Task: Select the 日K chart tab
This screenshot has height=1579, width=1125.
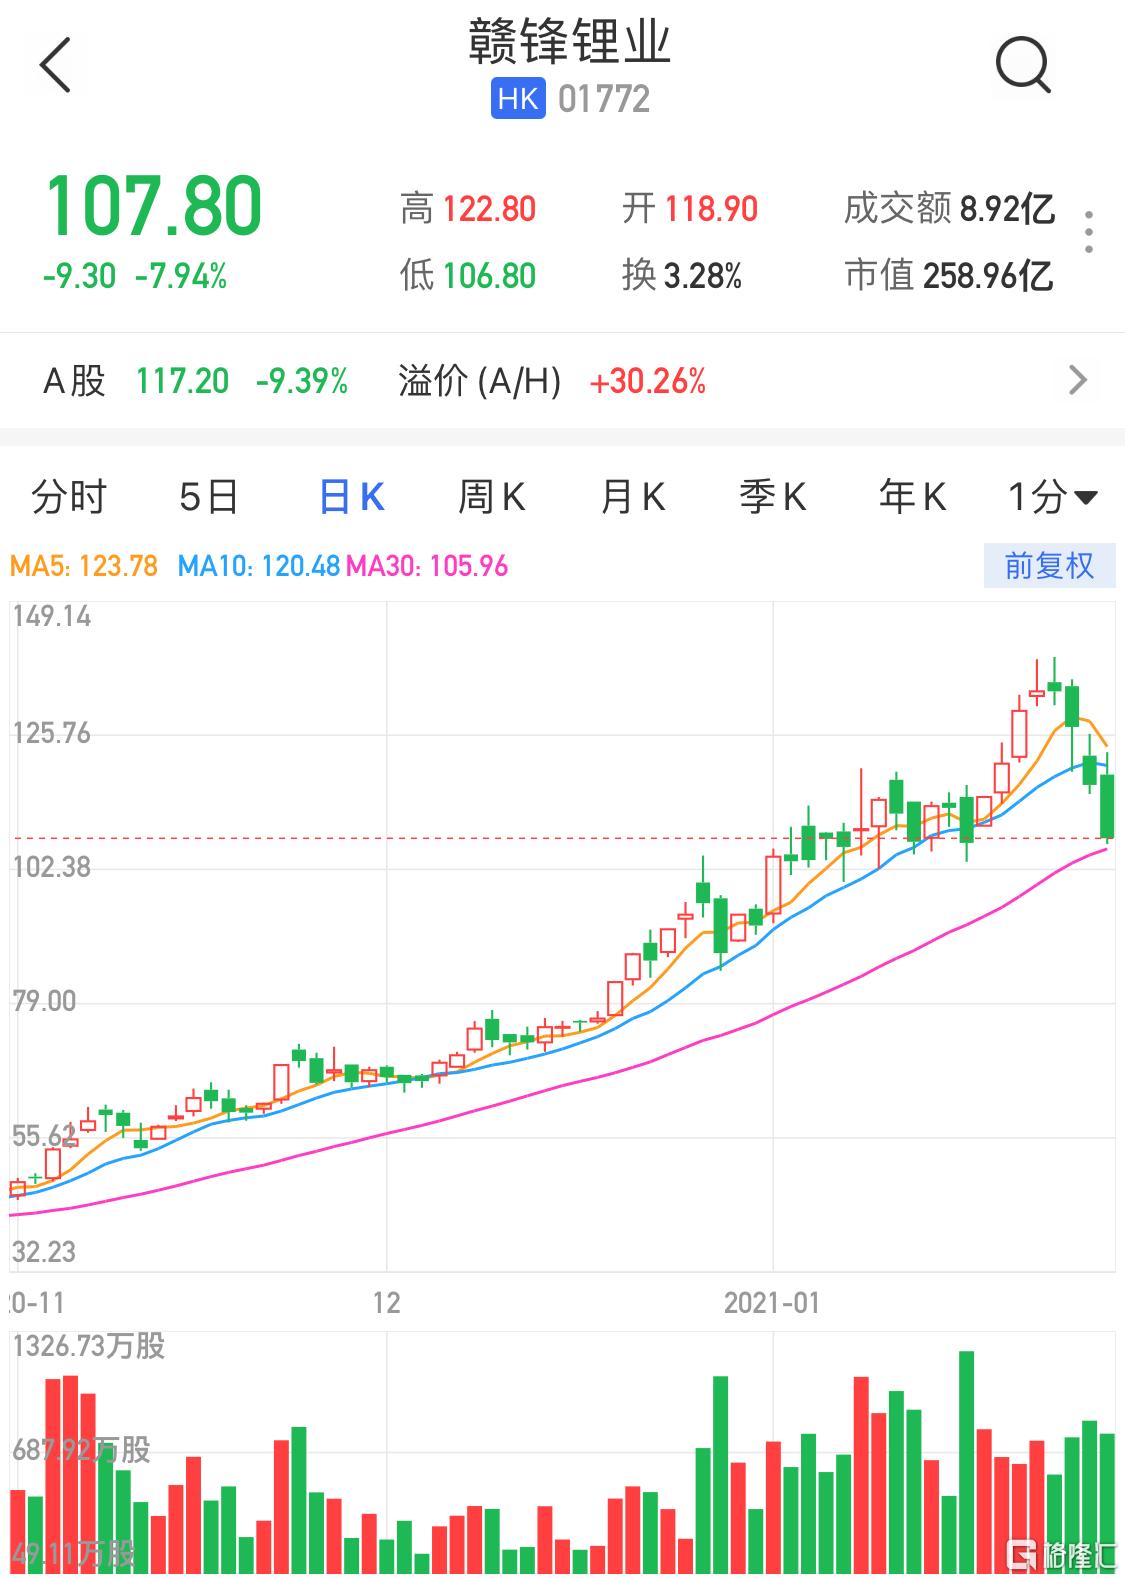Action: click(x=352, y=497)
